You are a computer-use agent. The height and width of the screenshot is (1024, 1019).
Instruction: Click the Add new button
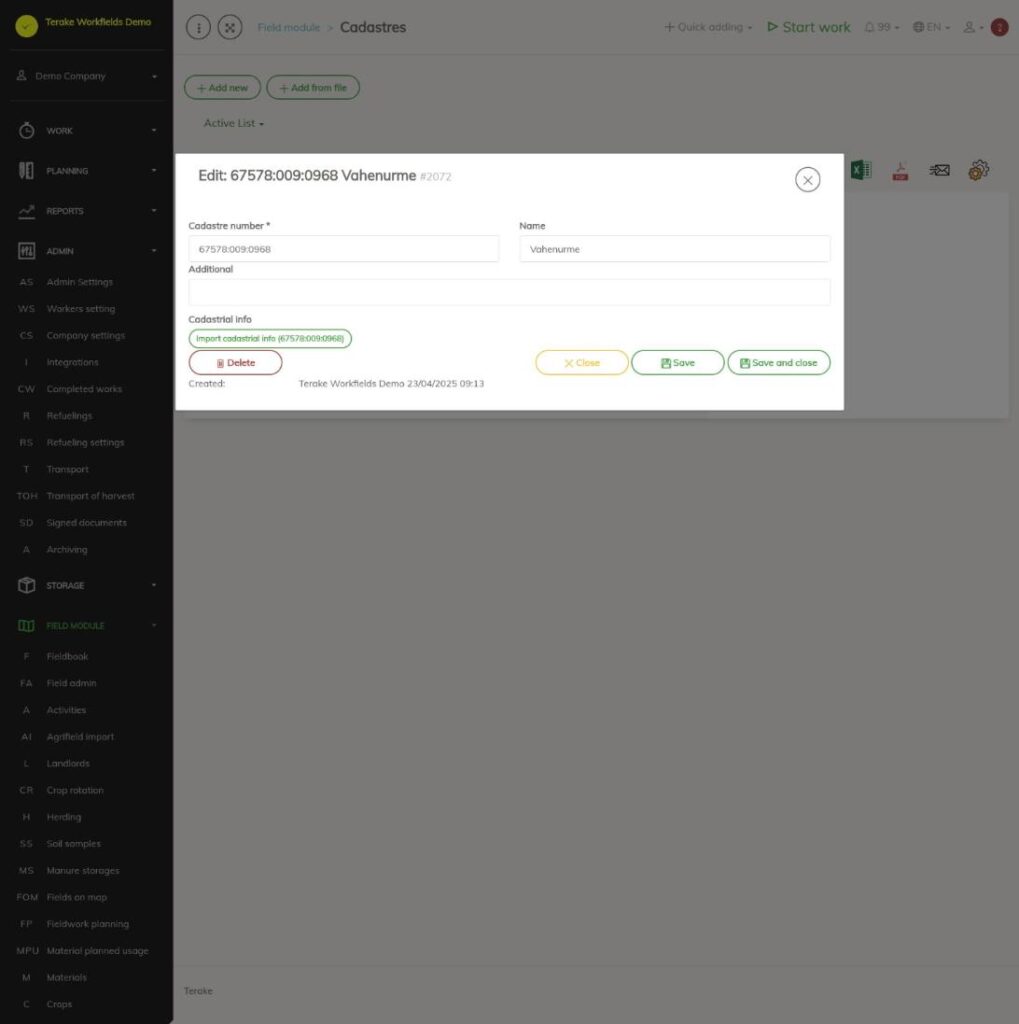tap(222, 88)
